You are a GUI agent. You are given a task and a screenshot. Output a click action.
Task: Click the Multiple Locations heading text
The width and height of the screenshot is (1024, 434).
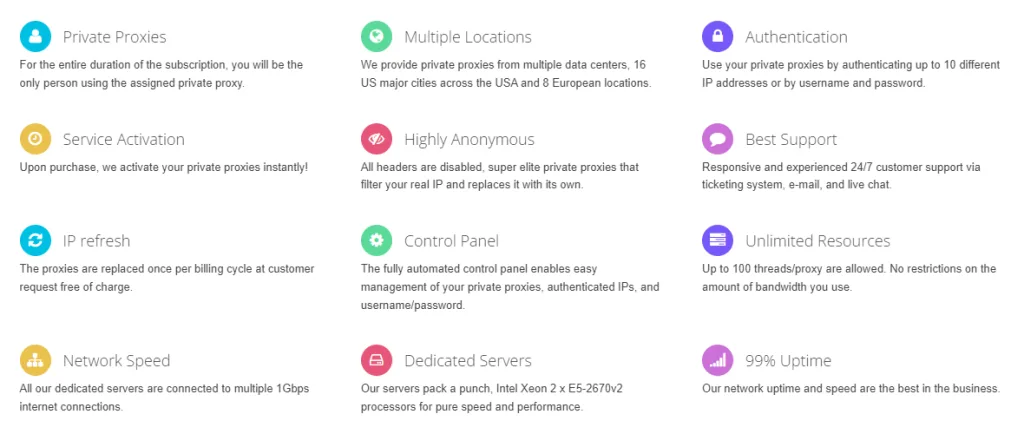467,37
